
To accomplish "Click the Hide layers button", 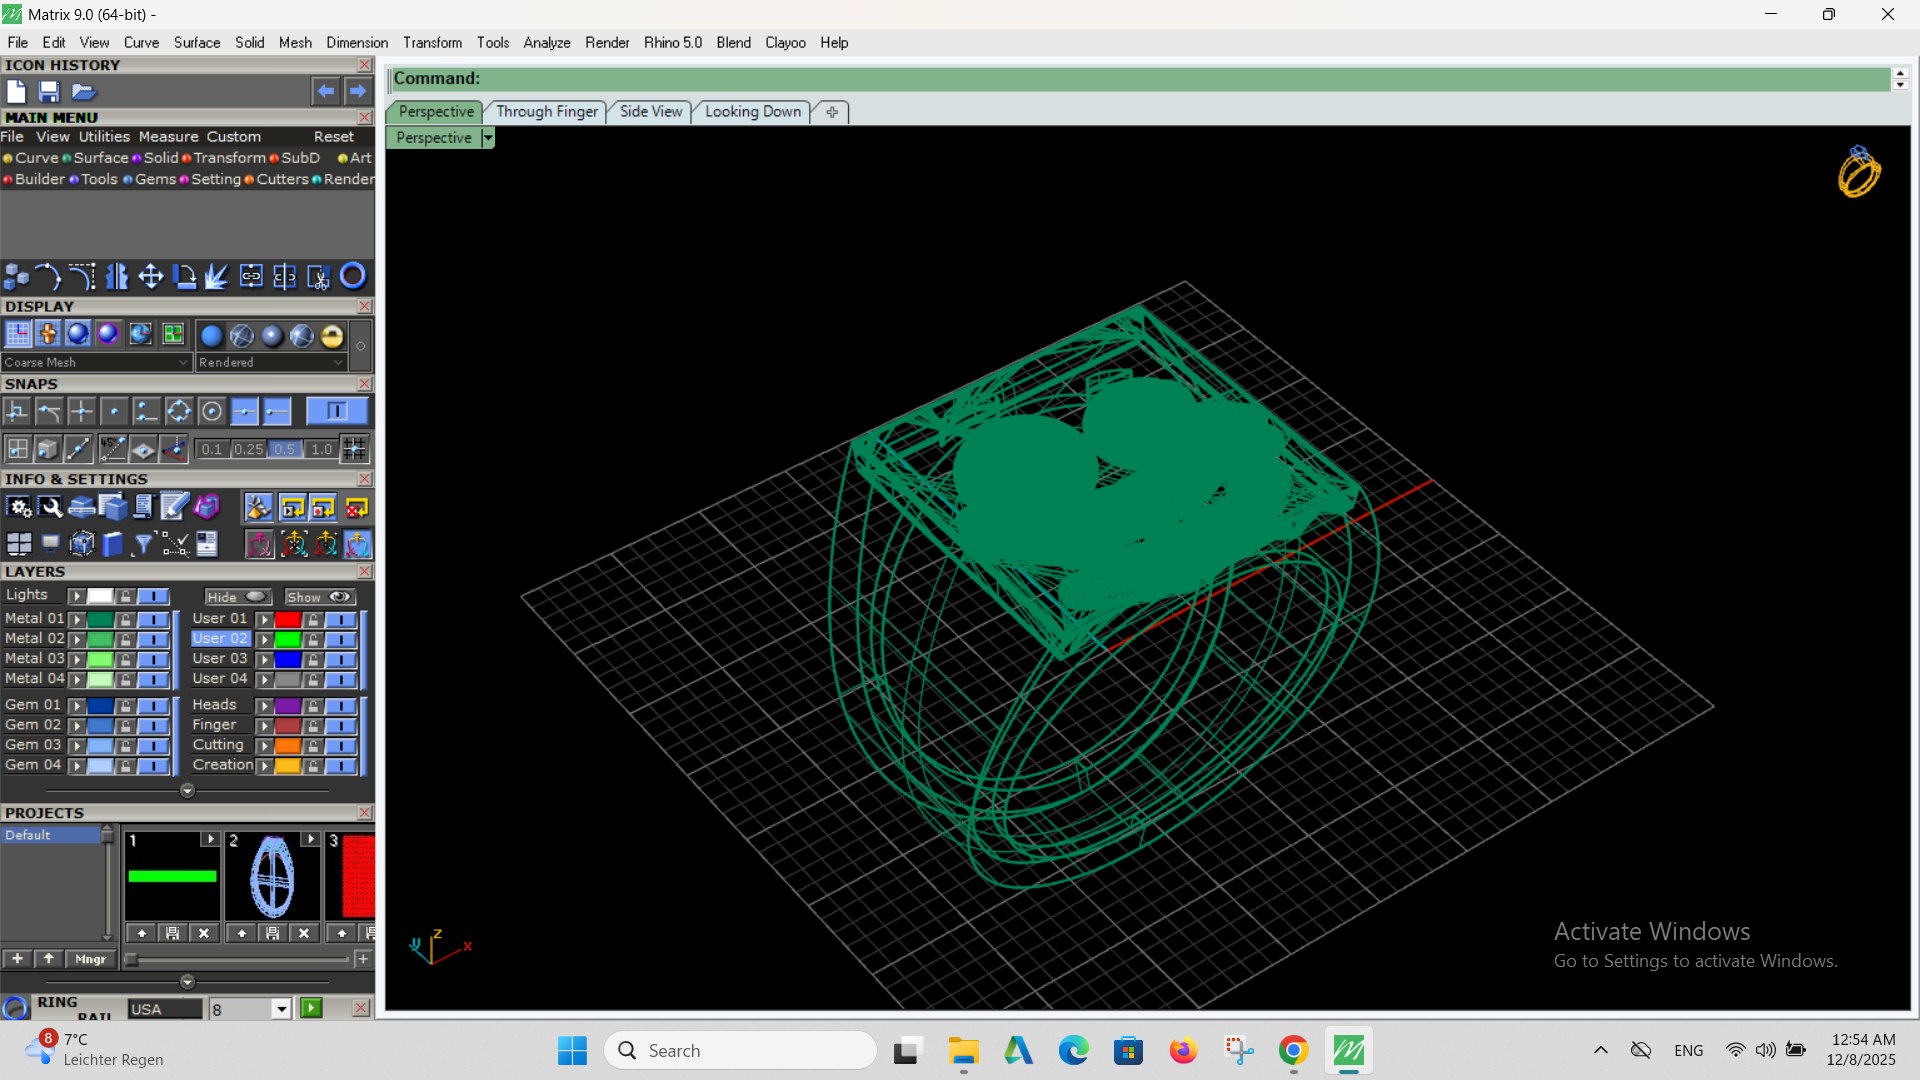I will pyautogui.click(x=238, y=597).
